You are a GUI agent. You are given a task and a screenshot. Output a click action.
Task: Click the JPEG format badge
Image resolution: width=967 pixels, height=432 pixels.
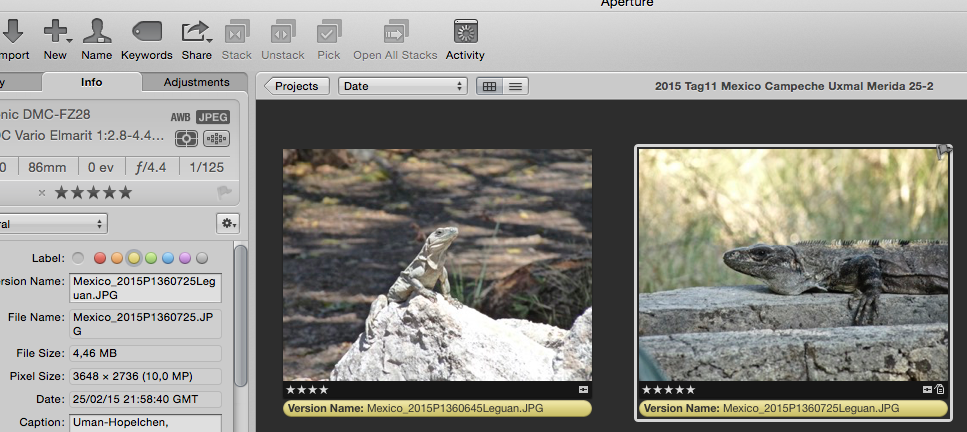tap(213, 117)
